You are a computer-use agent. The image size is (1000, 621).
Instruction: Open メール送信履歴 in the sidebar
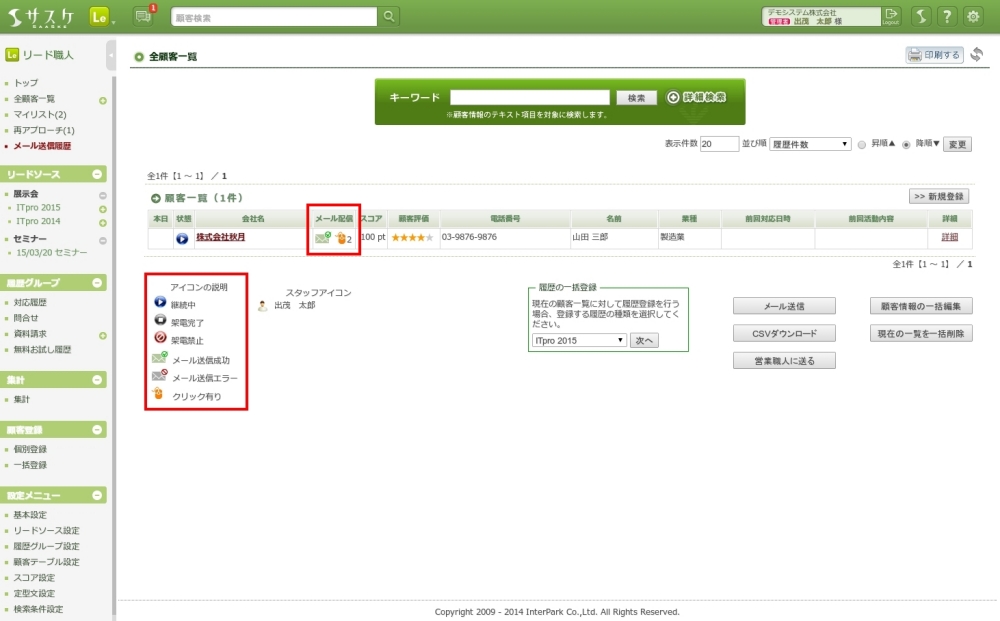pyautogui.click(x=42, y=146)
